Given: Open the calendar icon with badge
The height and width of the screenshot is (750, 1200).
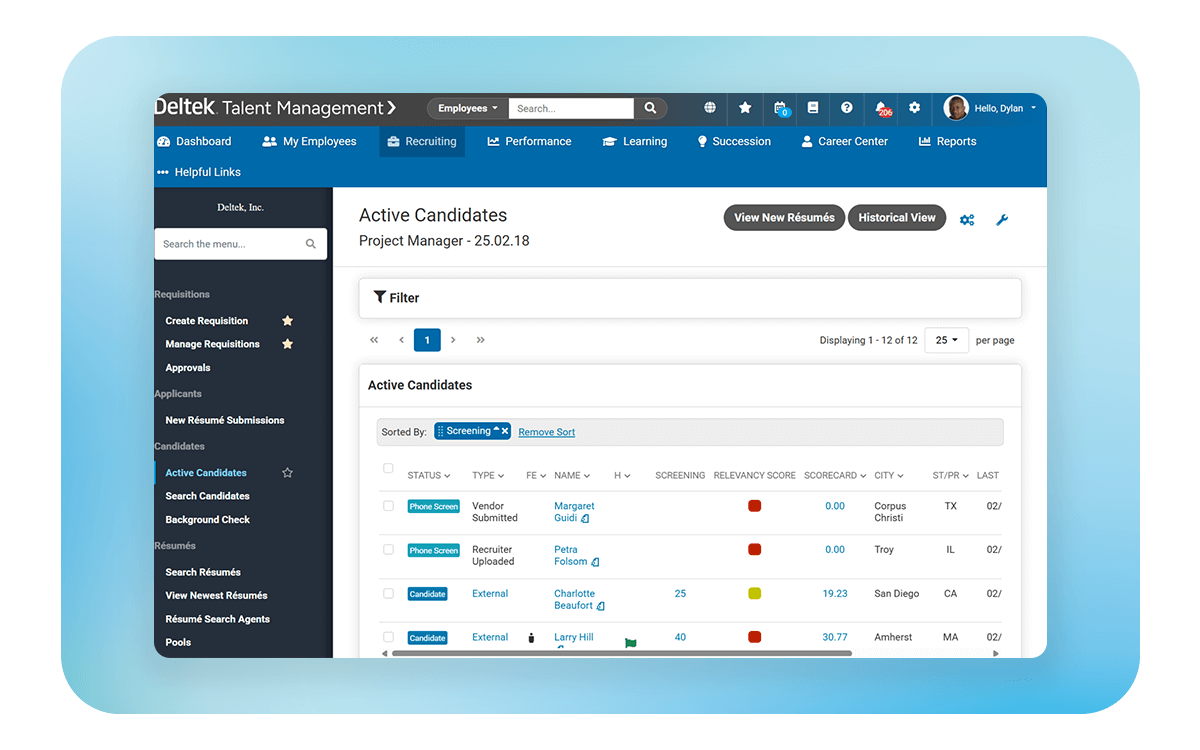Looking at the screenshot, I should (x=780, y=108).
